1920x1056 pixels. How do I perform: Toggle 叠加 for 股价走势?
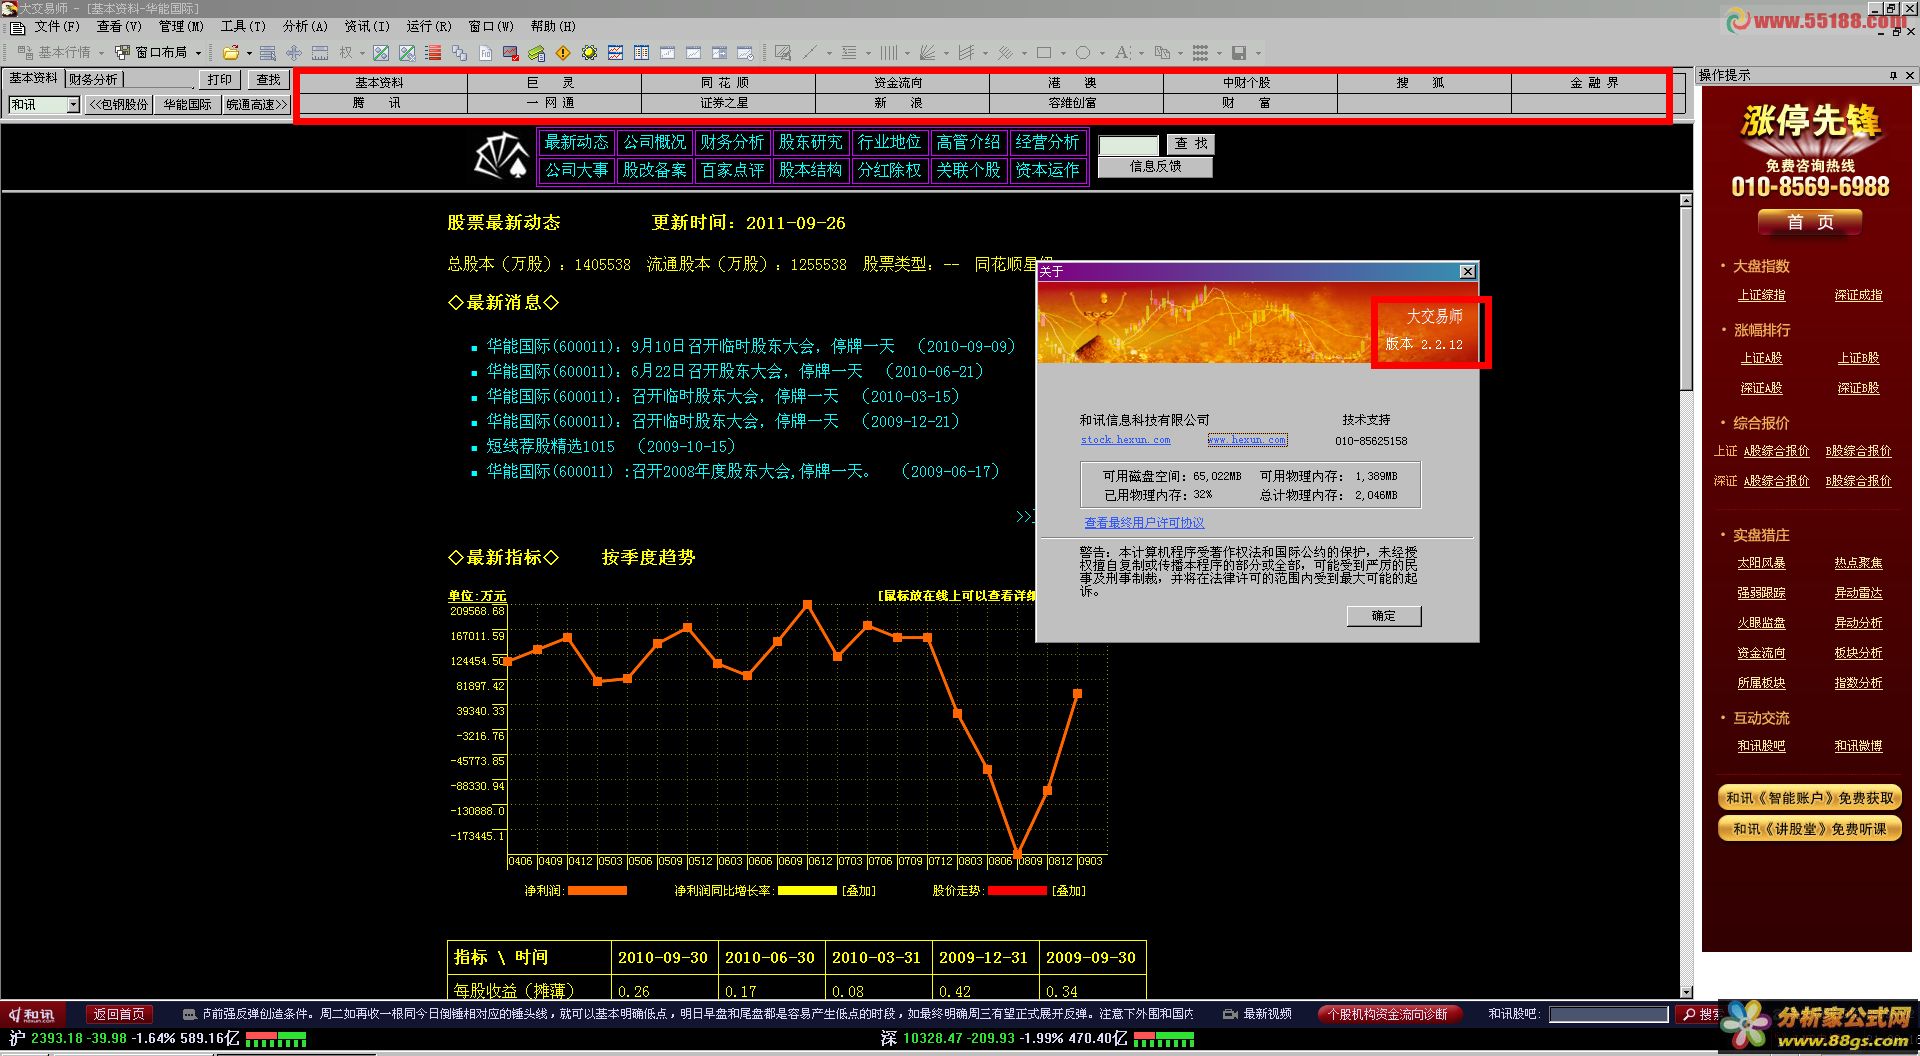(1068, 890)
